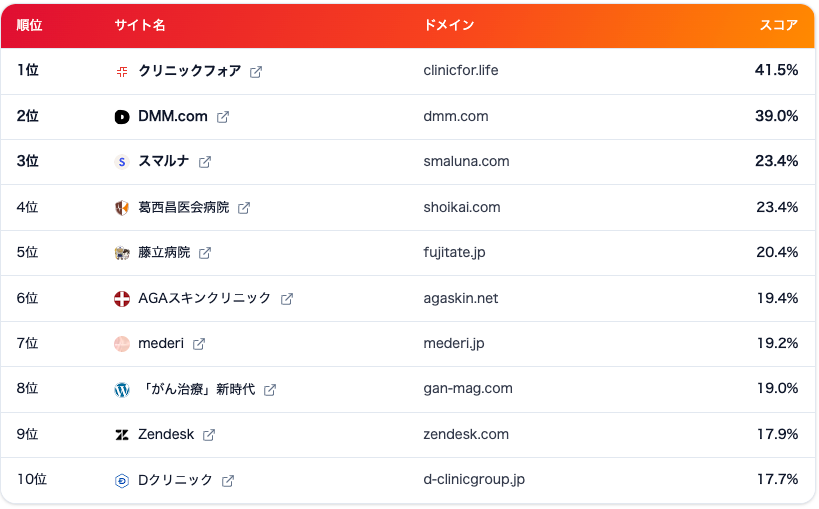Viewport: 819px width, 509px height.
Task: Open external link icon next to mederi
Action: pos(199,344)
